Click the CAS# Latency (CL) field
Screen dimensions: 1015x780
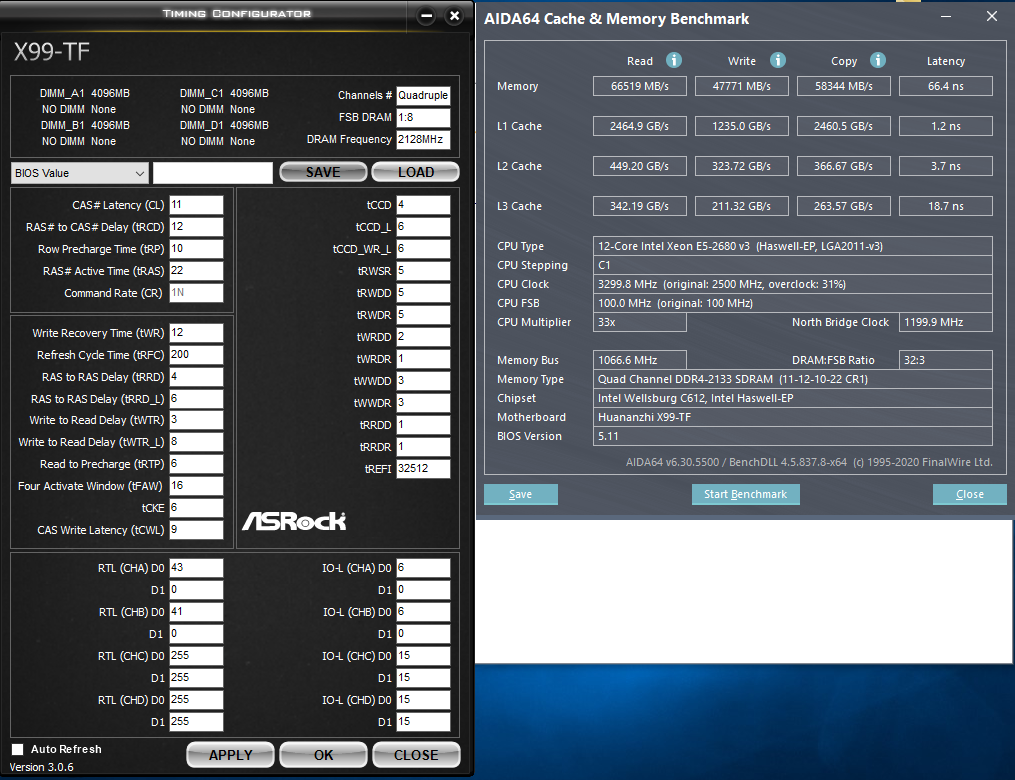196,205
